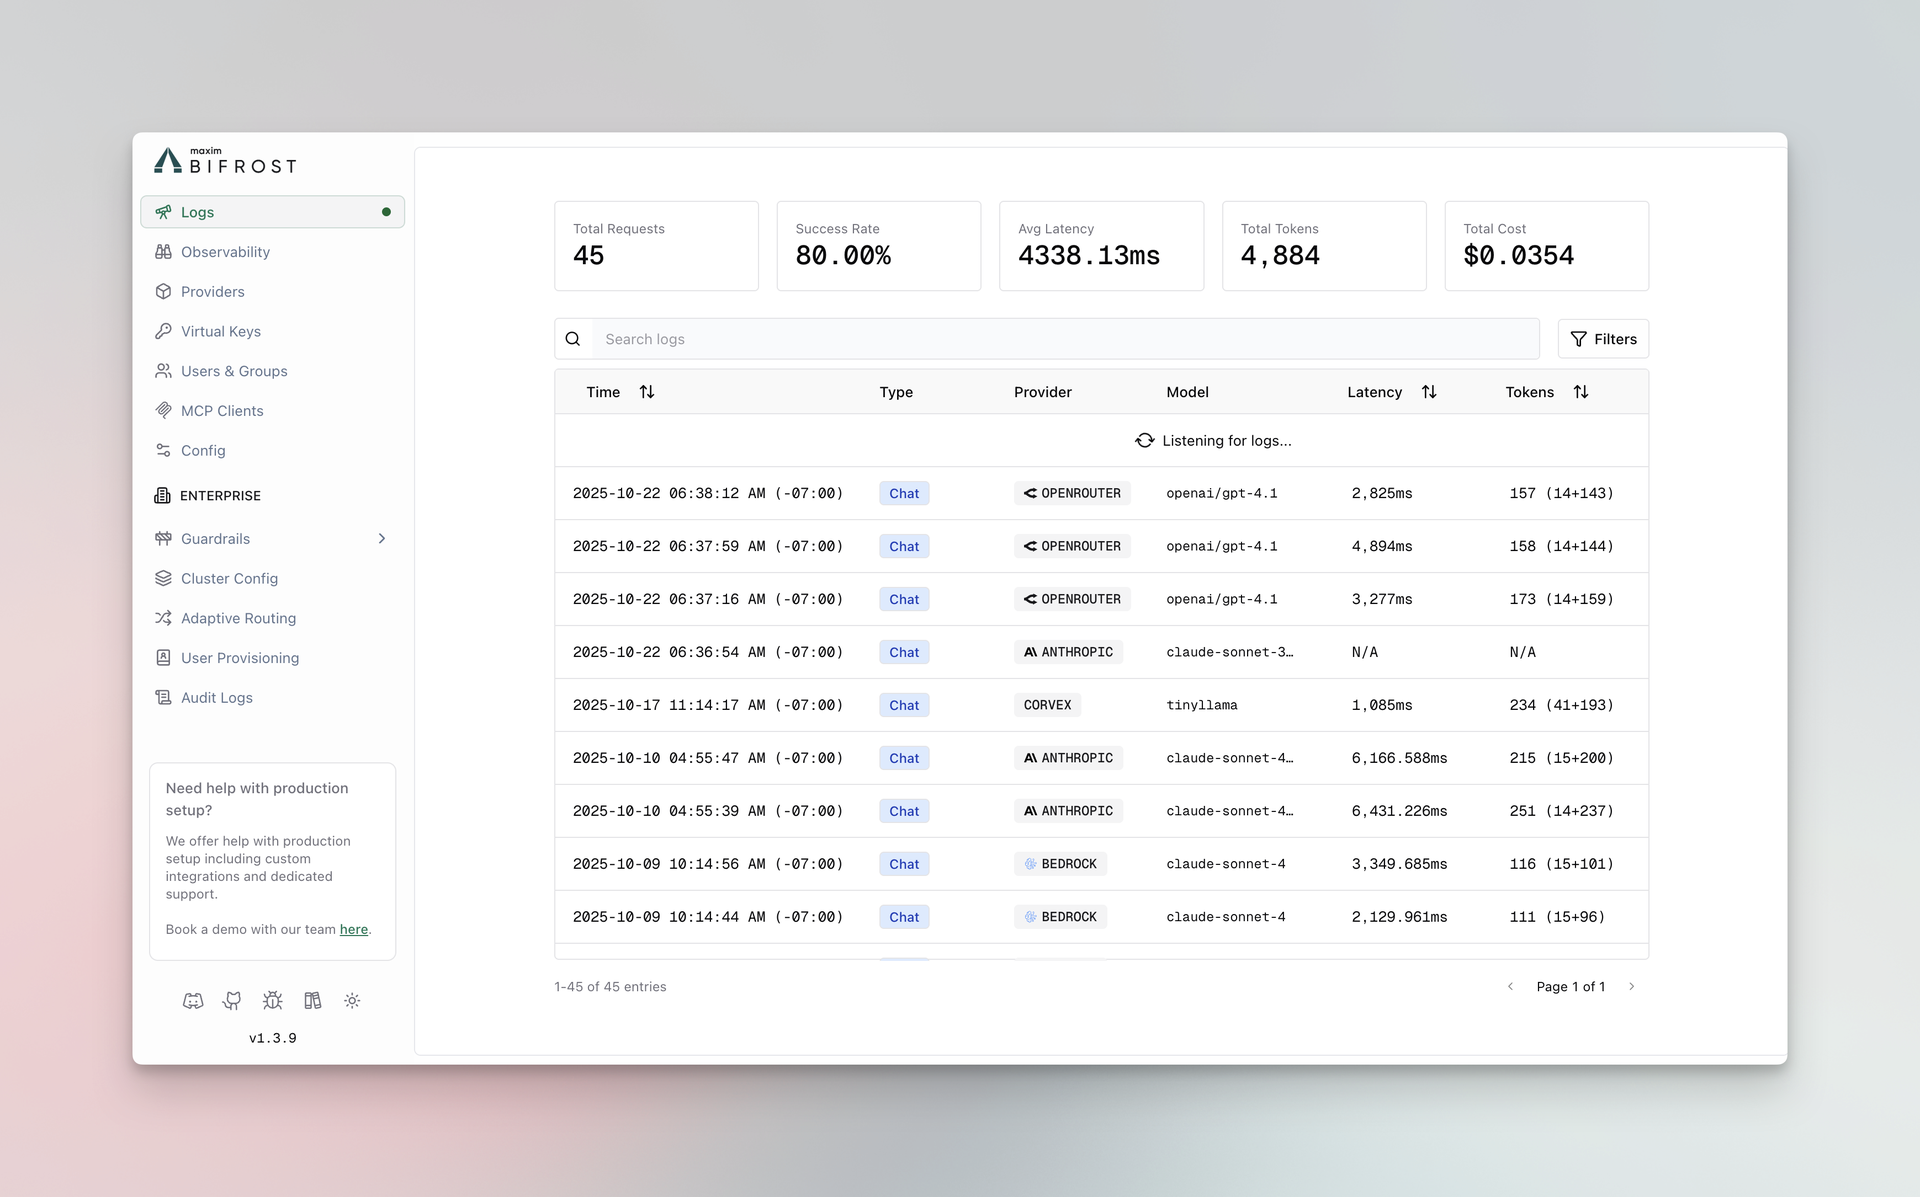Click the Bifrost logo
Screen dimensions: 1920x1197
point(225,161)
